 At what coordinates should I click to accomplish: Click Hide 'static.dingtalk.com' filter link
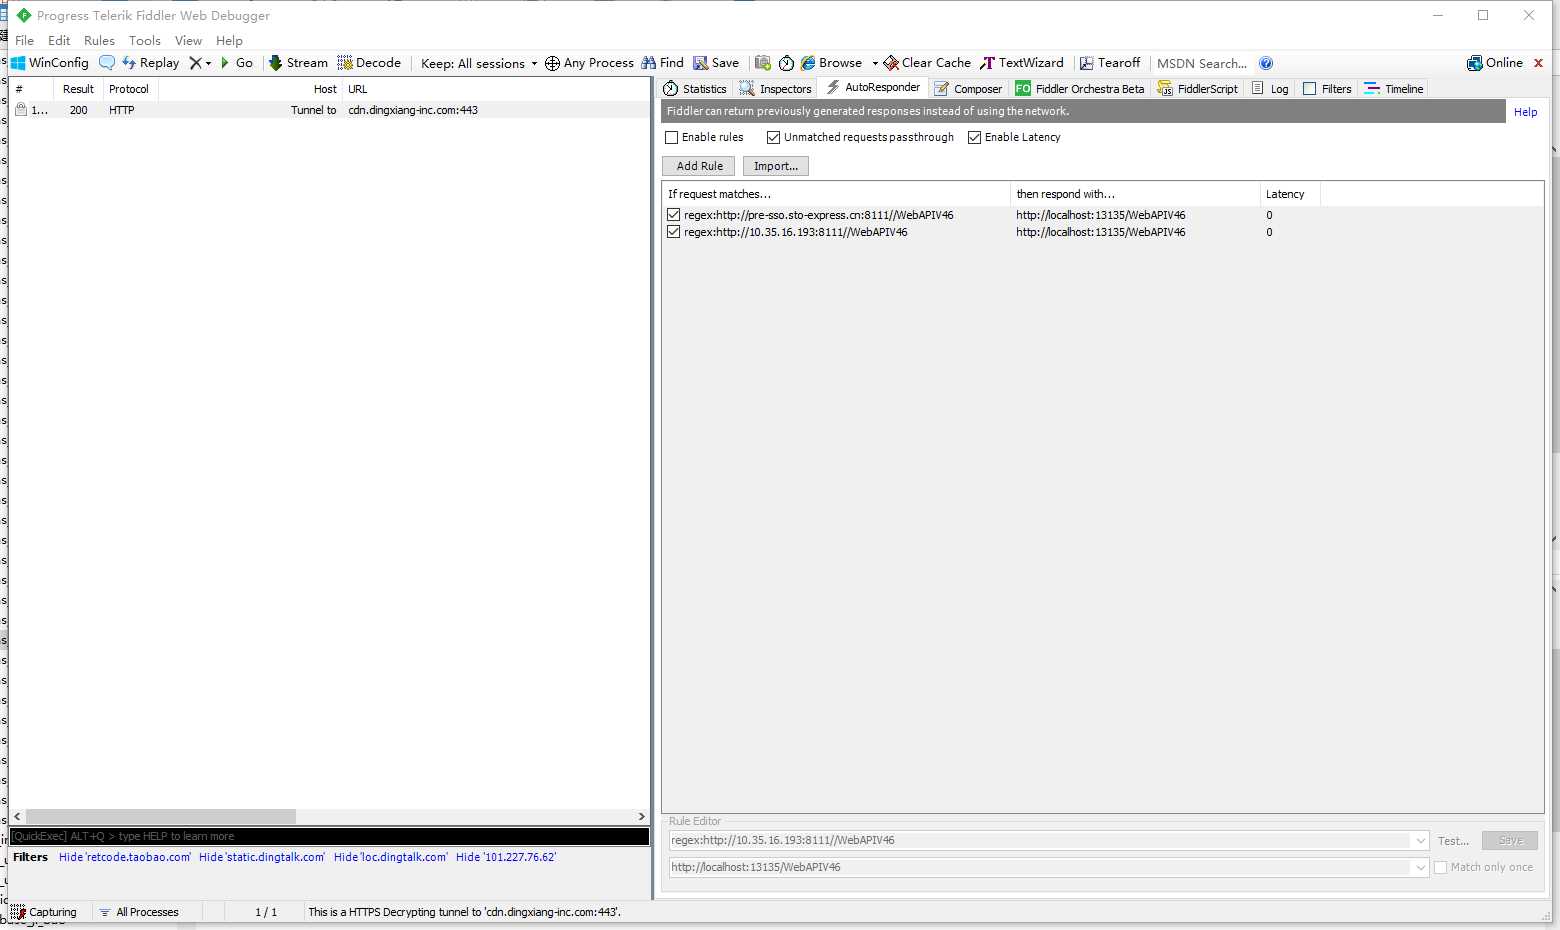pyautogui.click(x=262, y=857)
